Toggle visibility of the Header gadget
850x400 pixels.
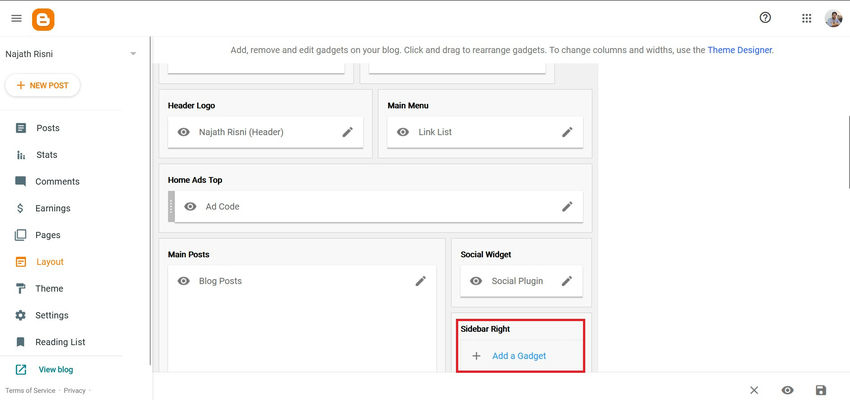183,132
